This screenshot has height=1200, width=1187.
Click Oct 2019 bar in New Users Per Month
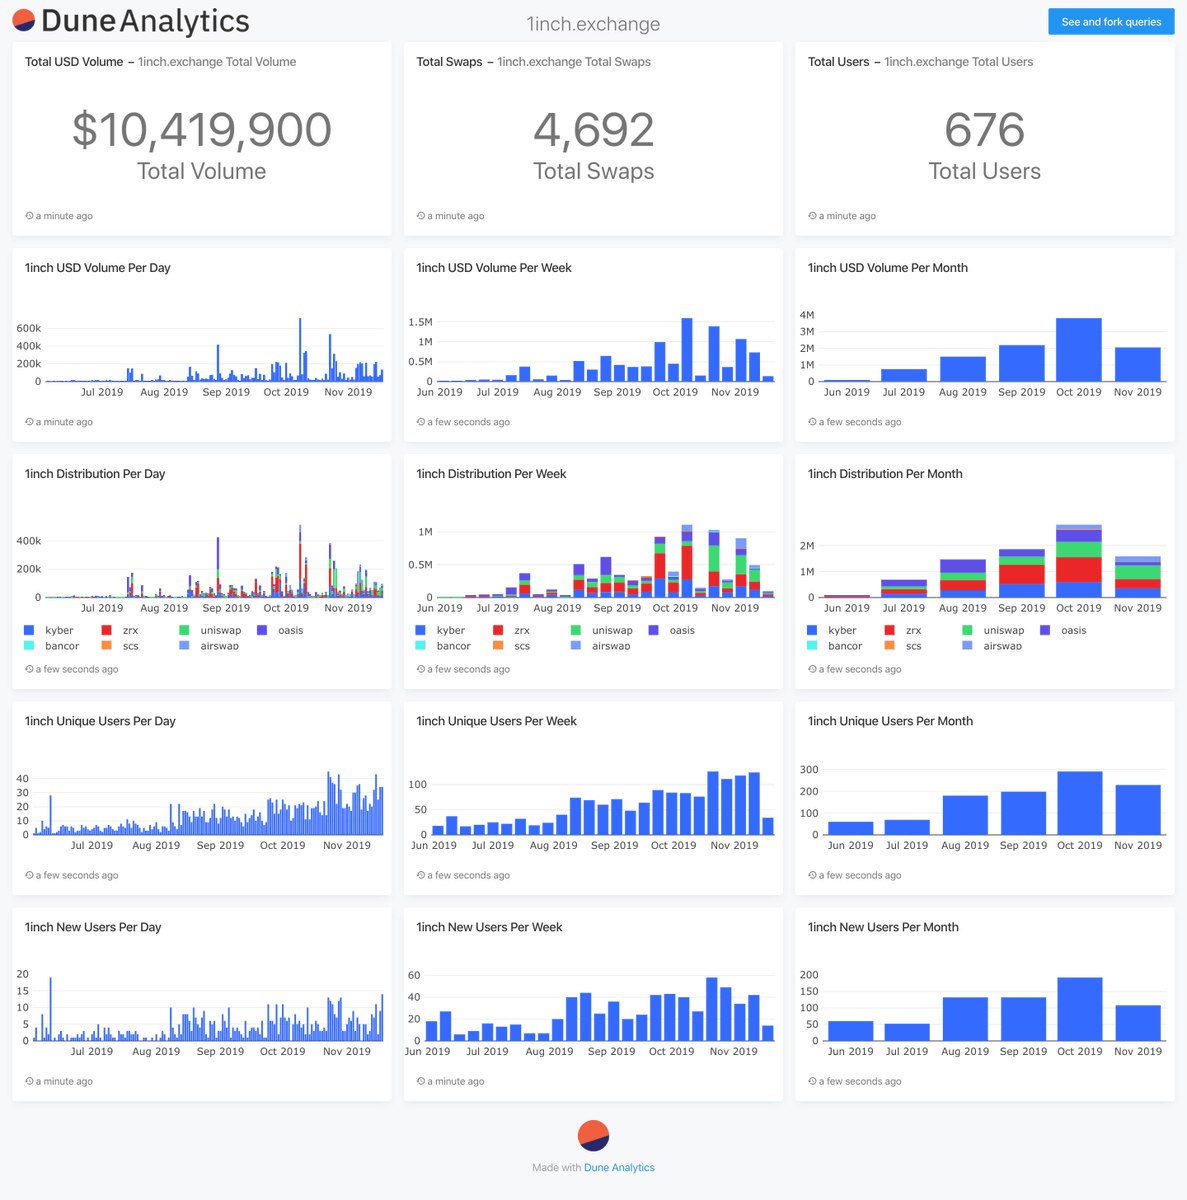(1079, 1009)
